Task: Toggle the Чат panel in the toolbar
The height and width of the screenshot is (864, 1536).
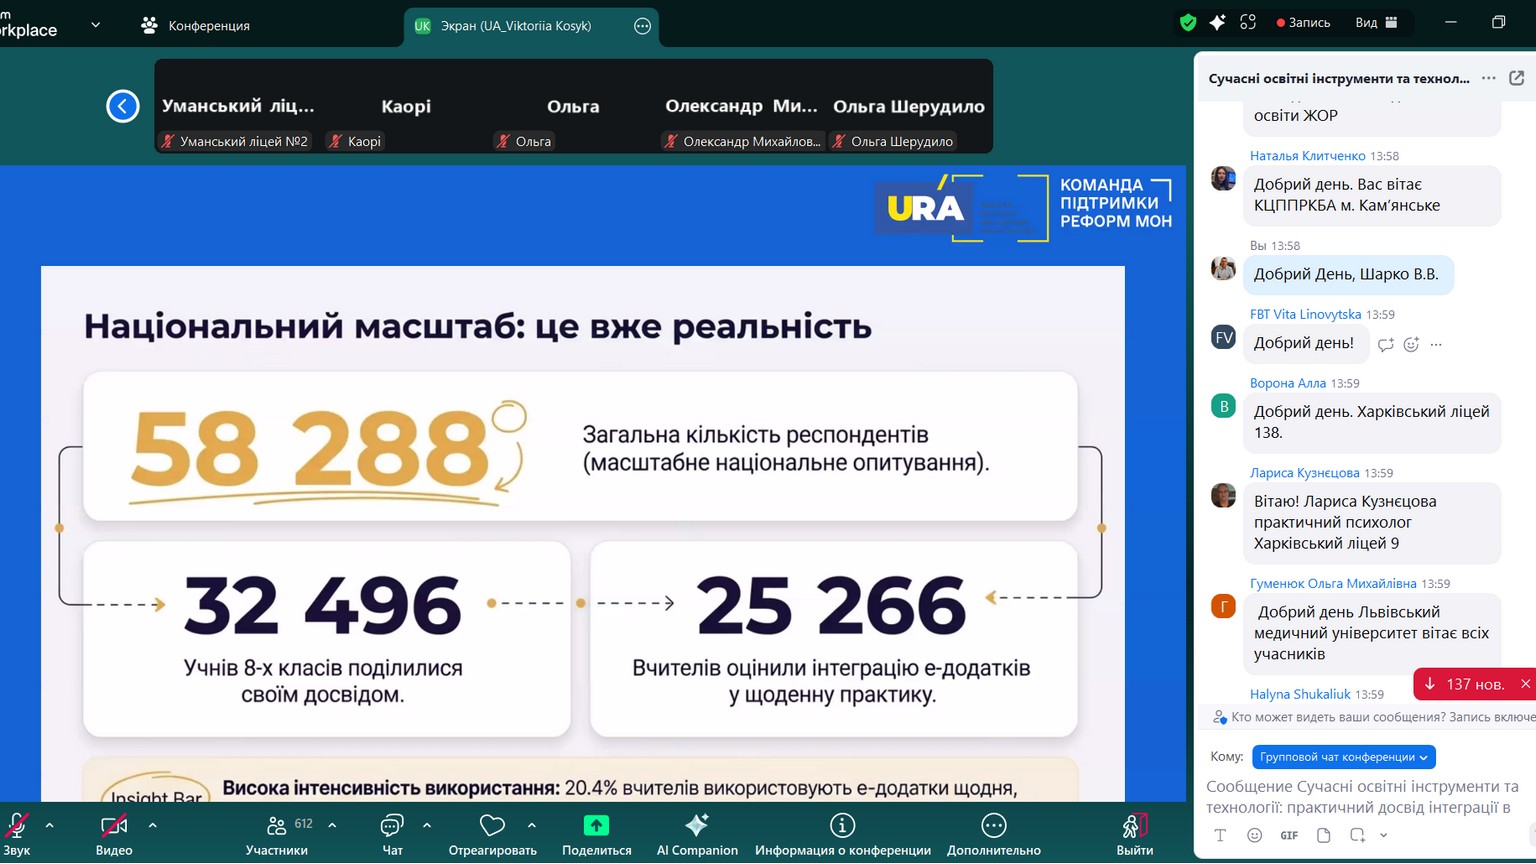Action: (392, 826)
